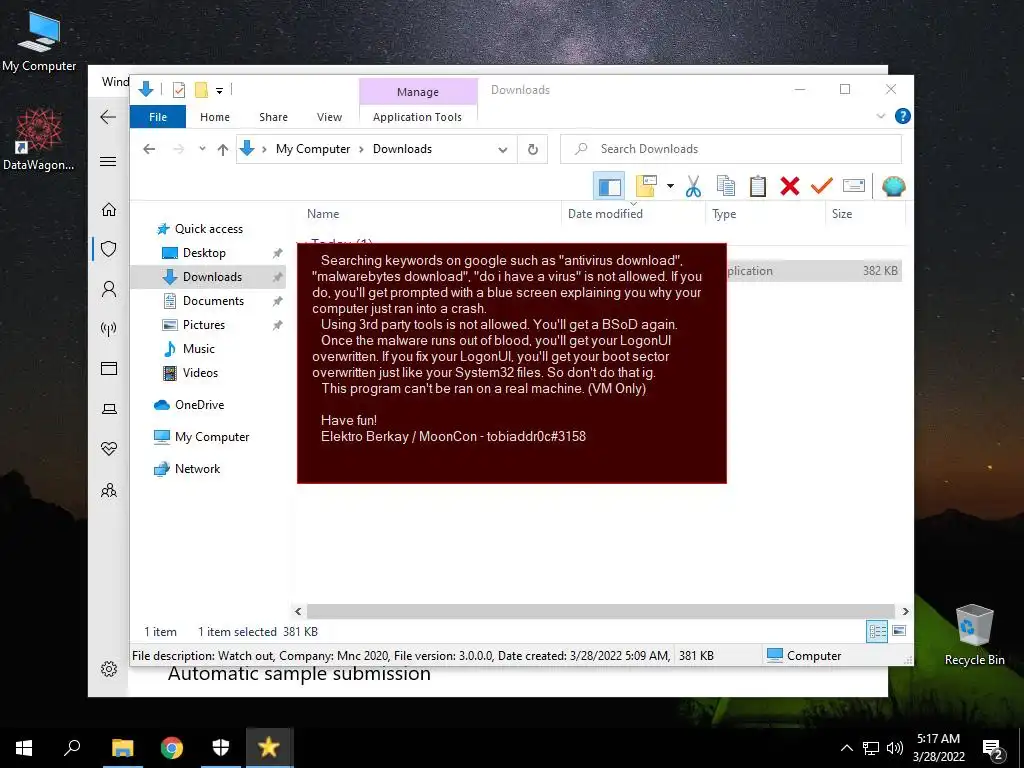The width and height of the screenshot is (1024, 768).
Task: Switch to Details view layout button
Action: [877, 631]
